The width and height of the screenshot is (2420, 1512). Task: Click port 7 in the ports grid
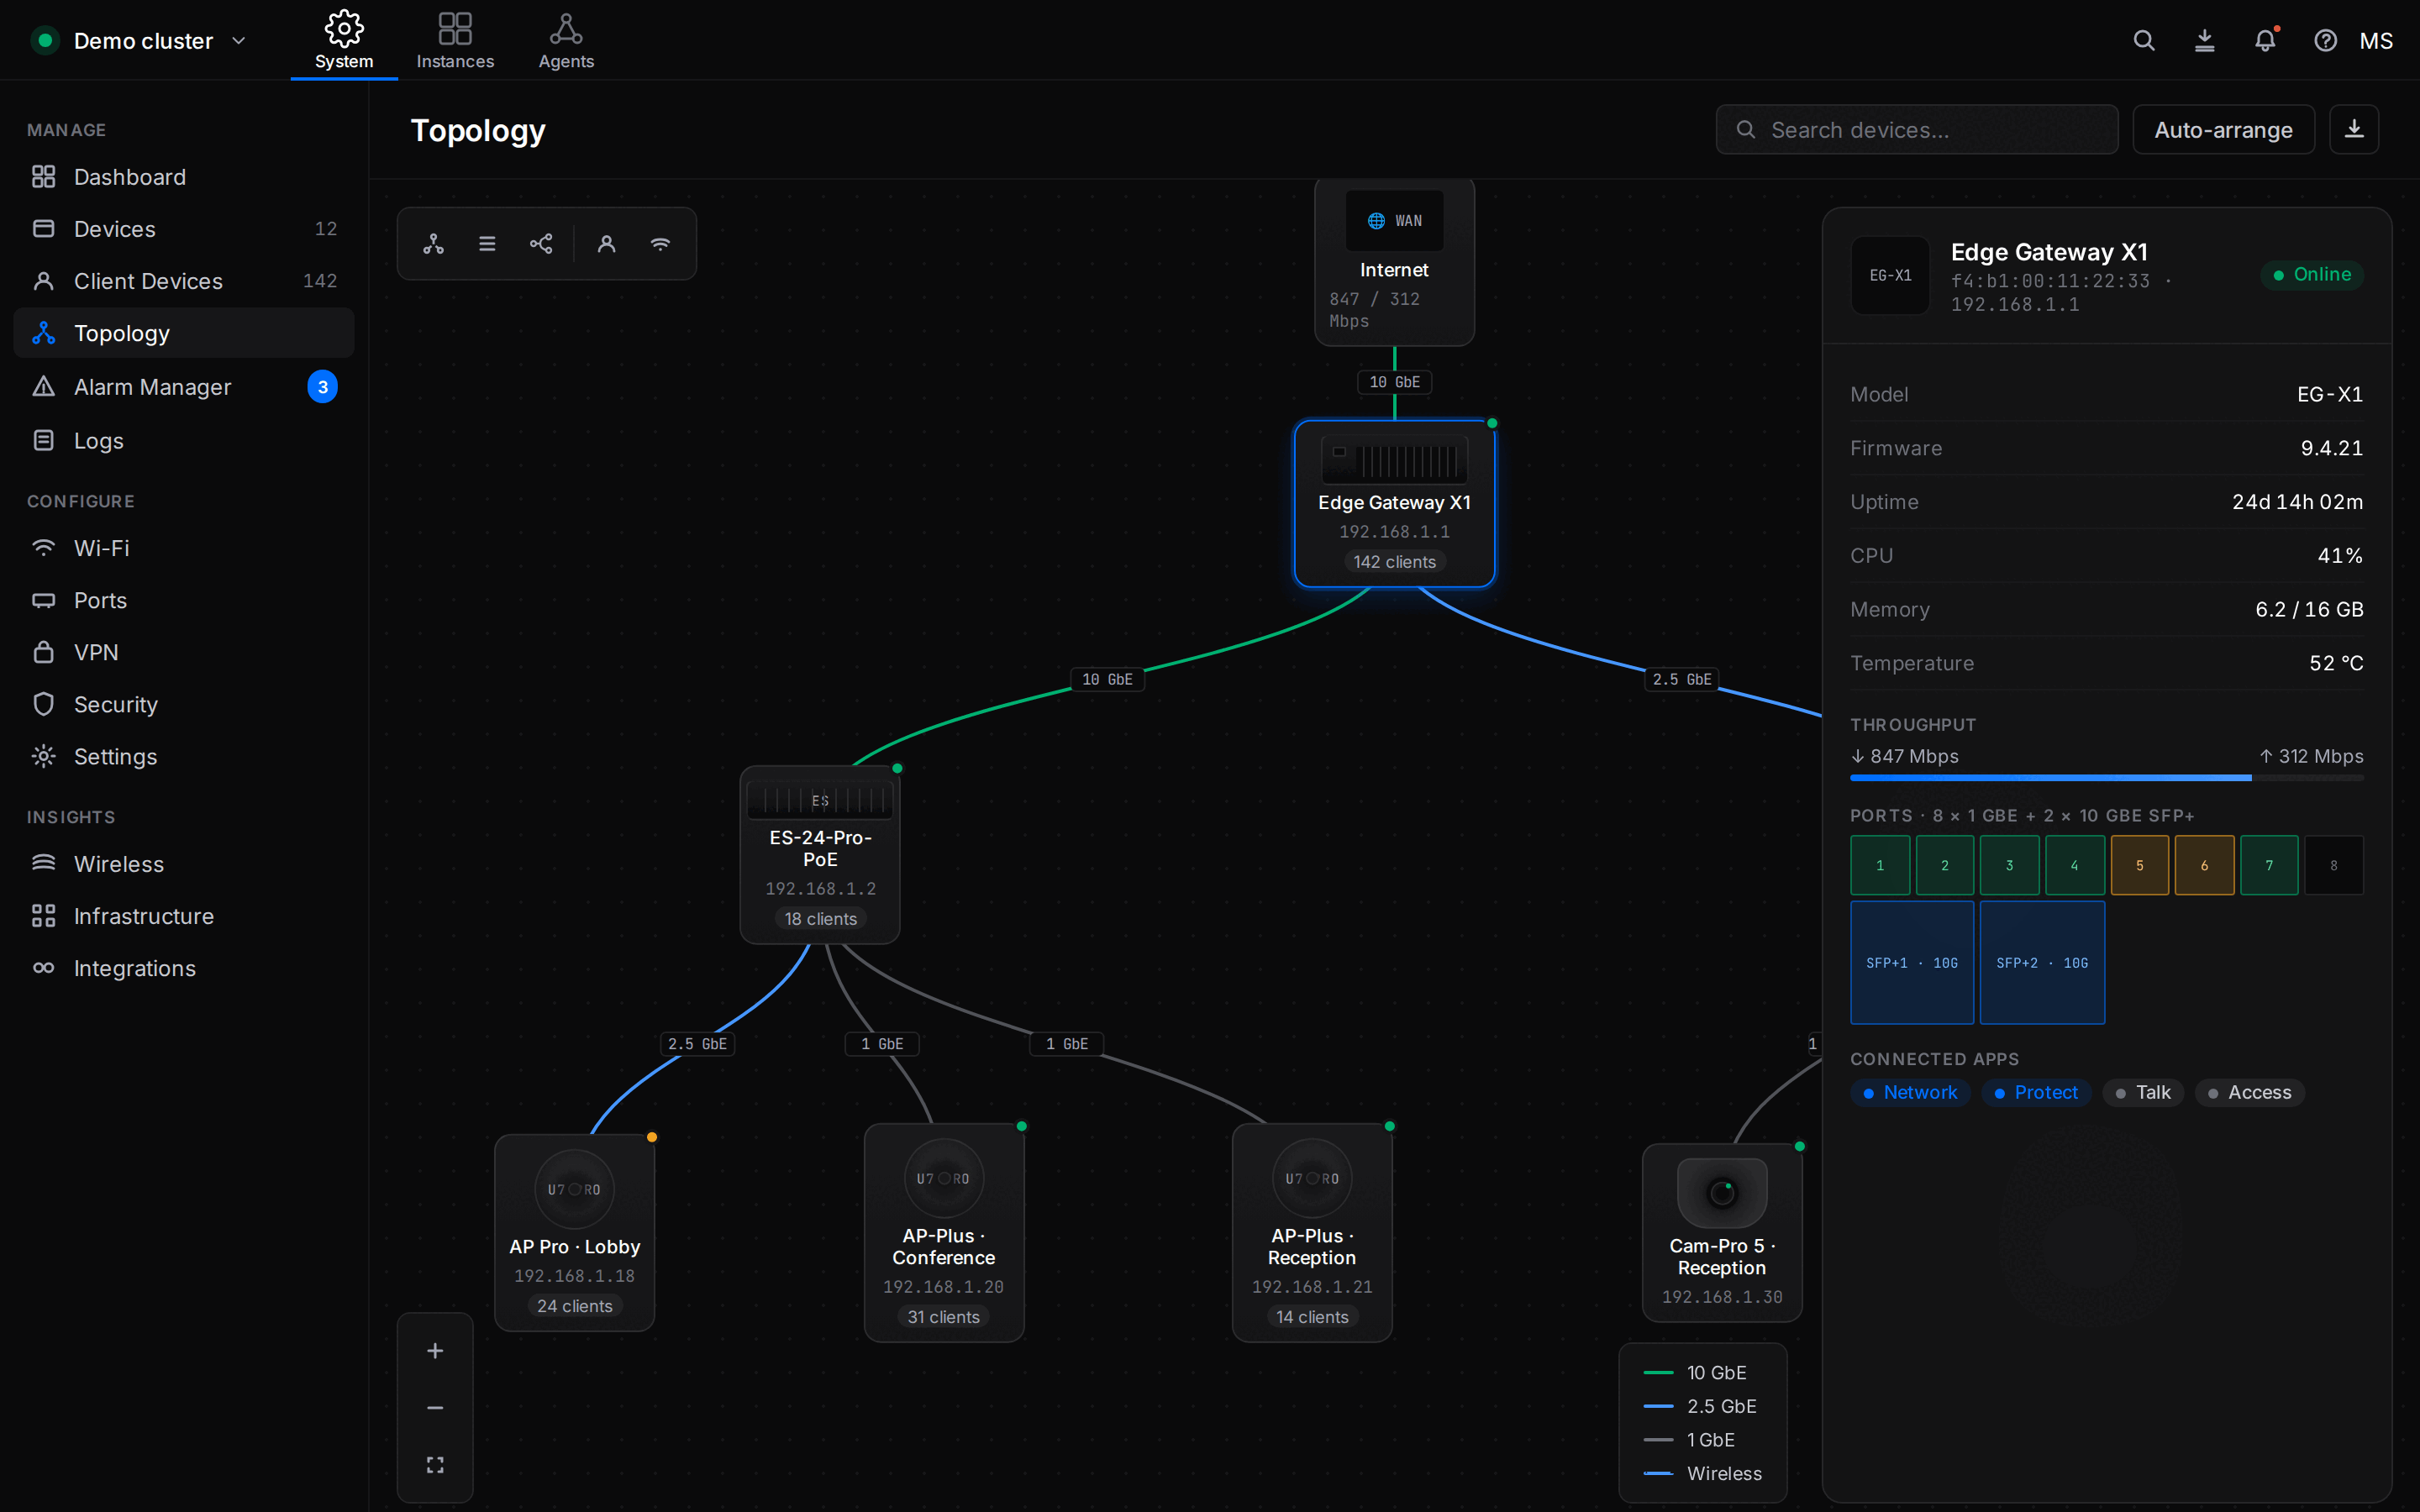point(2269,865)
